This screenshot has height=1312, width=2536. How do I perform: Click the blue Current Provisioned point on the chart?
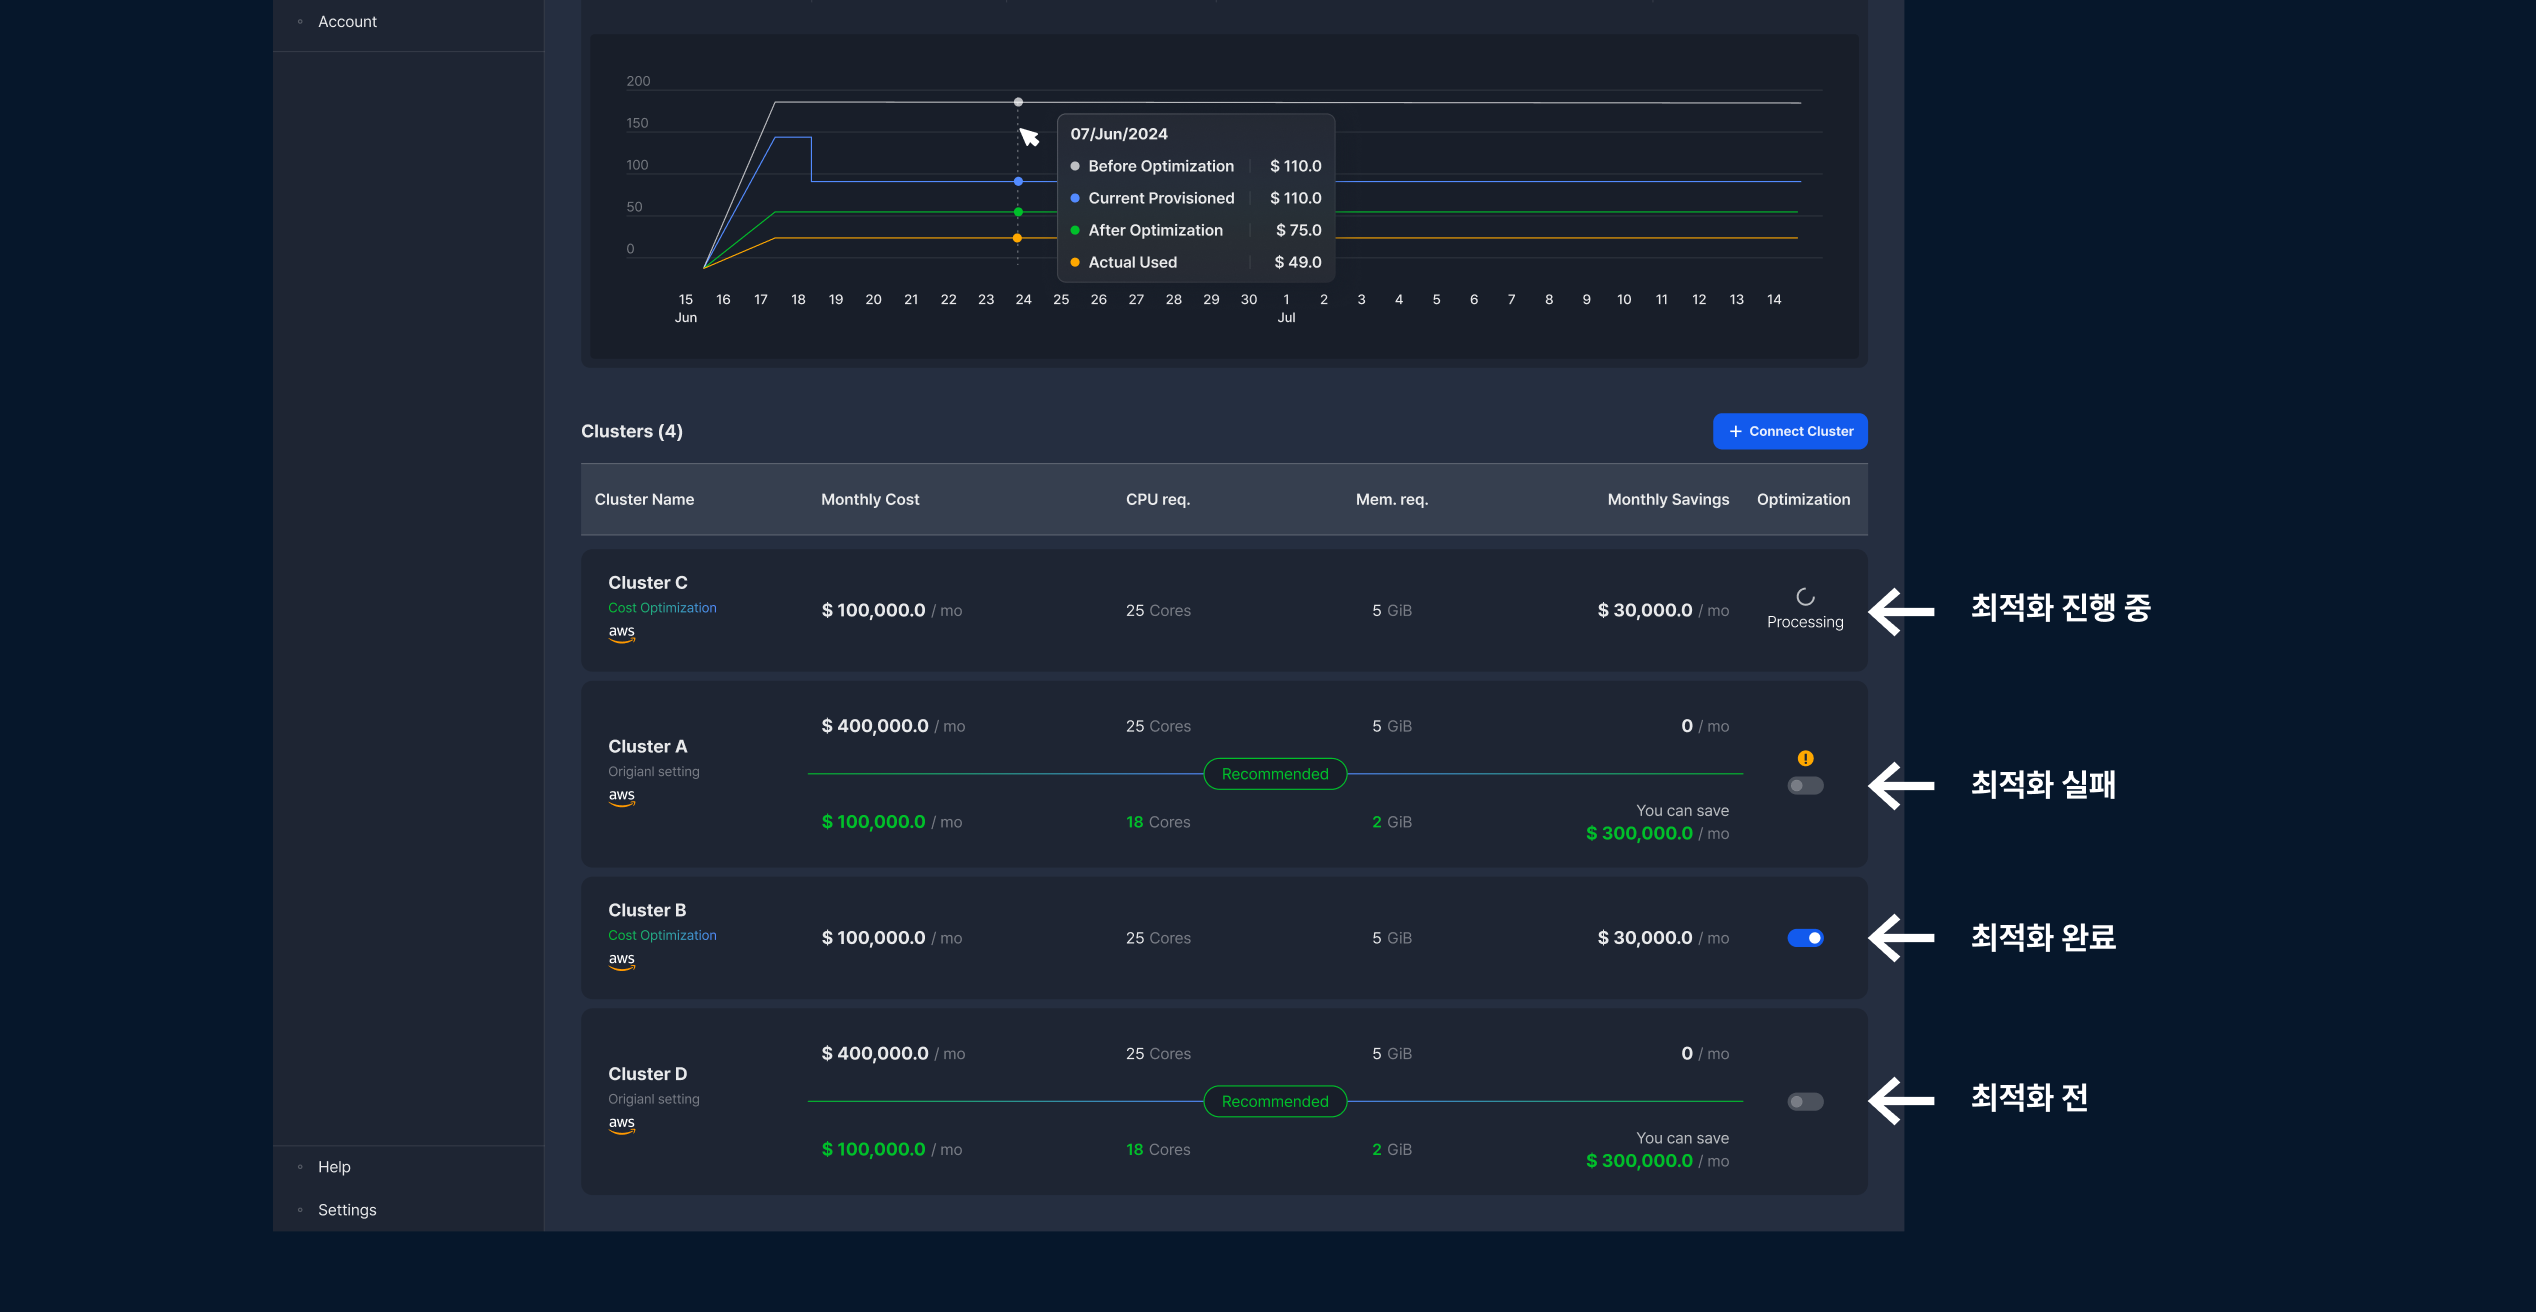[x=1018, y=181]
